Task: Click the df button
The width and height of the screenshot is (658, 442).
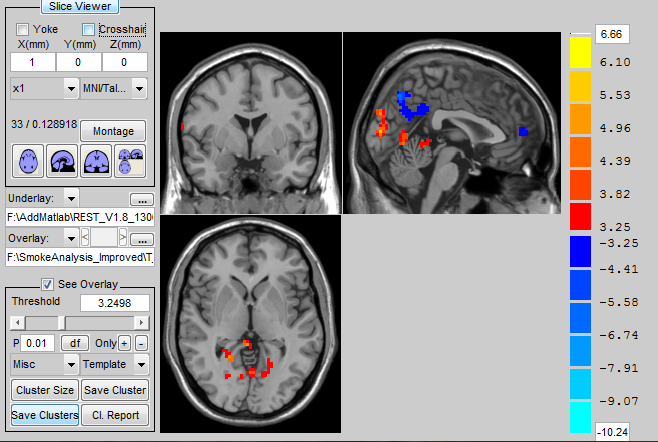Action: pyautogui.click(x=75, y=343)
